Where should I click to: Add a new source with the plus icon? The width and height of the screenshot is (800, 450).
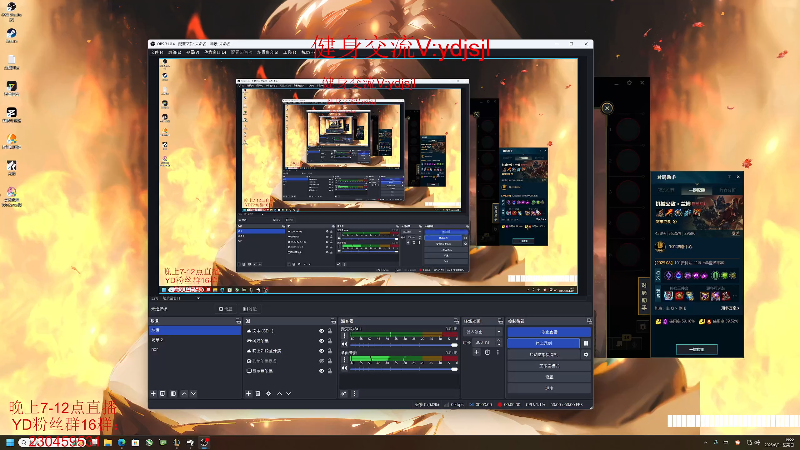(248, 393)
